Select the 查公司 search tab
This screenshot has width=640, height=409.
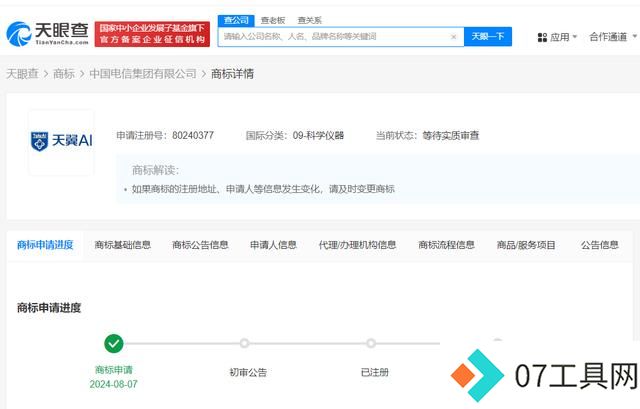[236, 20]
